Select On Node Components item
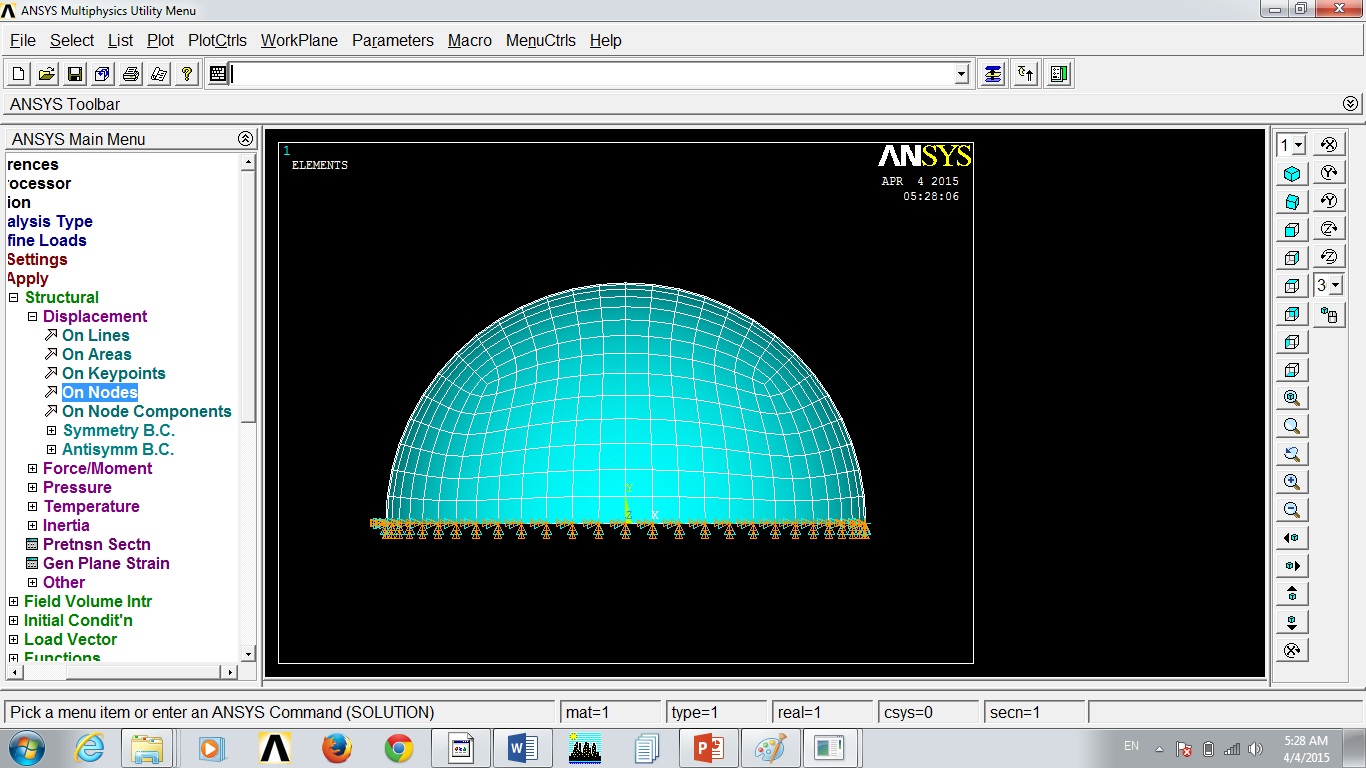Viewport: 1366px width, 768px height. pyautogui.click(x=147, y=412)
